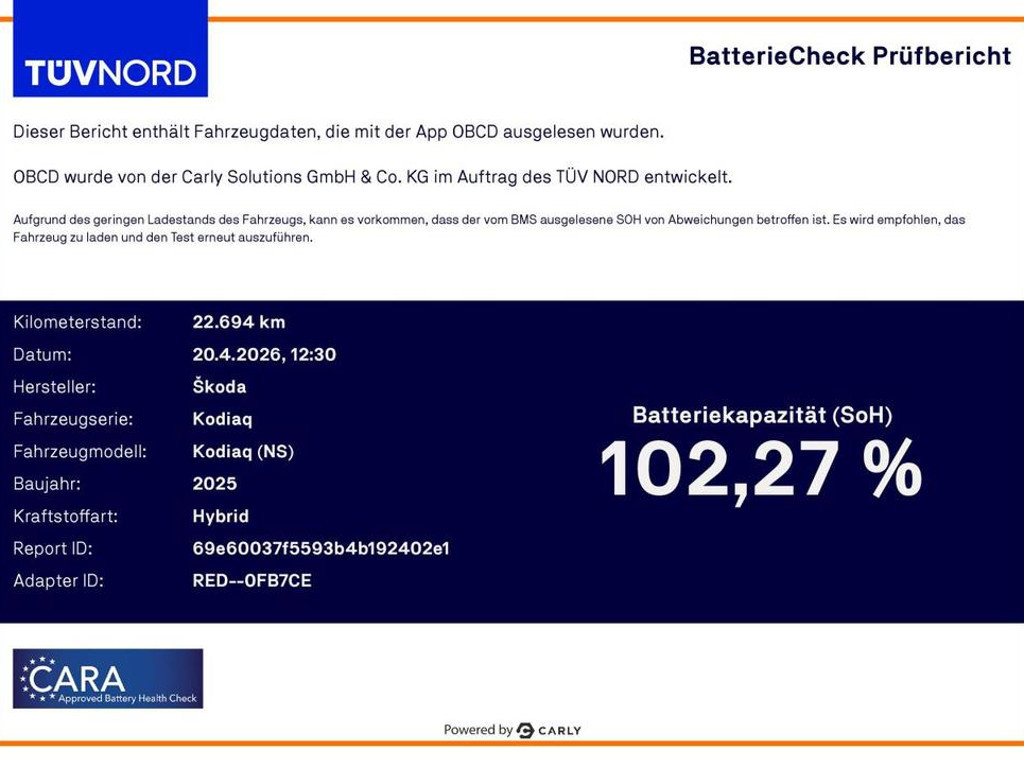Viewport: 1024px width, 768px height.
Task: Select the Adapter ID value RED--0FB7CE
Action: tap(251, 580)
